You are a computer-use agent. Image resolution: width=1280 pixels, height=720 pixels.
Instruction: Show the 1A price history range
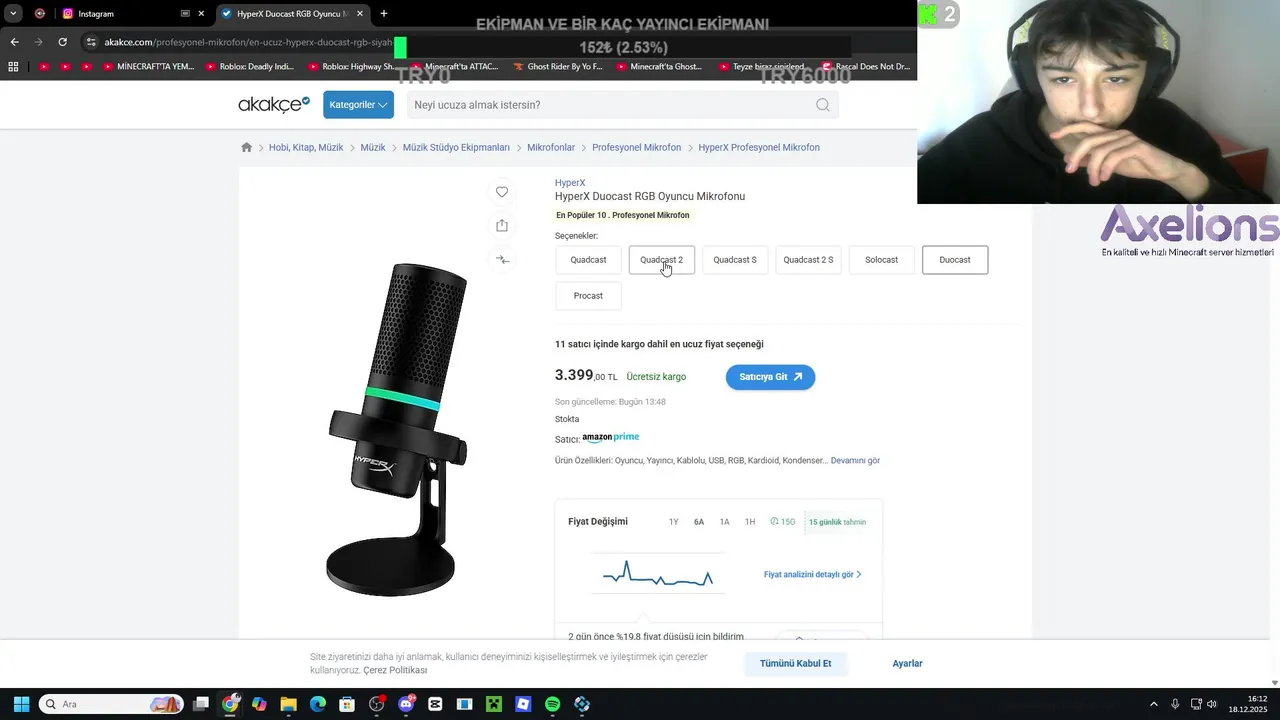tap(725, 522)
